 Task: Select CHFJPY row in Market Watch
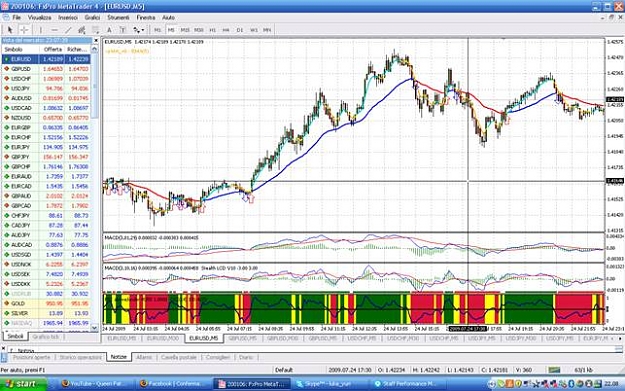(x=46, y=216)
